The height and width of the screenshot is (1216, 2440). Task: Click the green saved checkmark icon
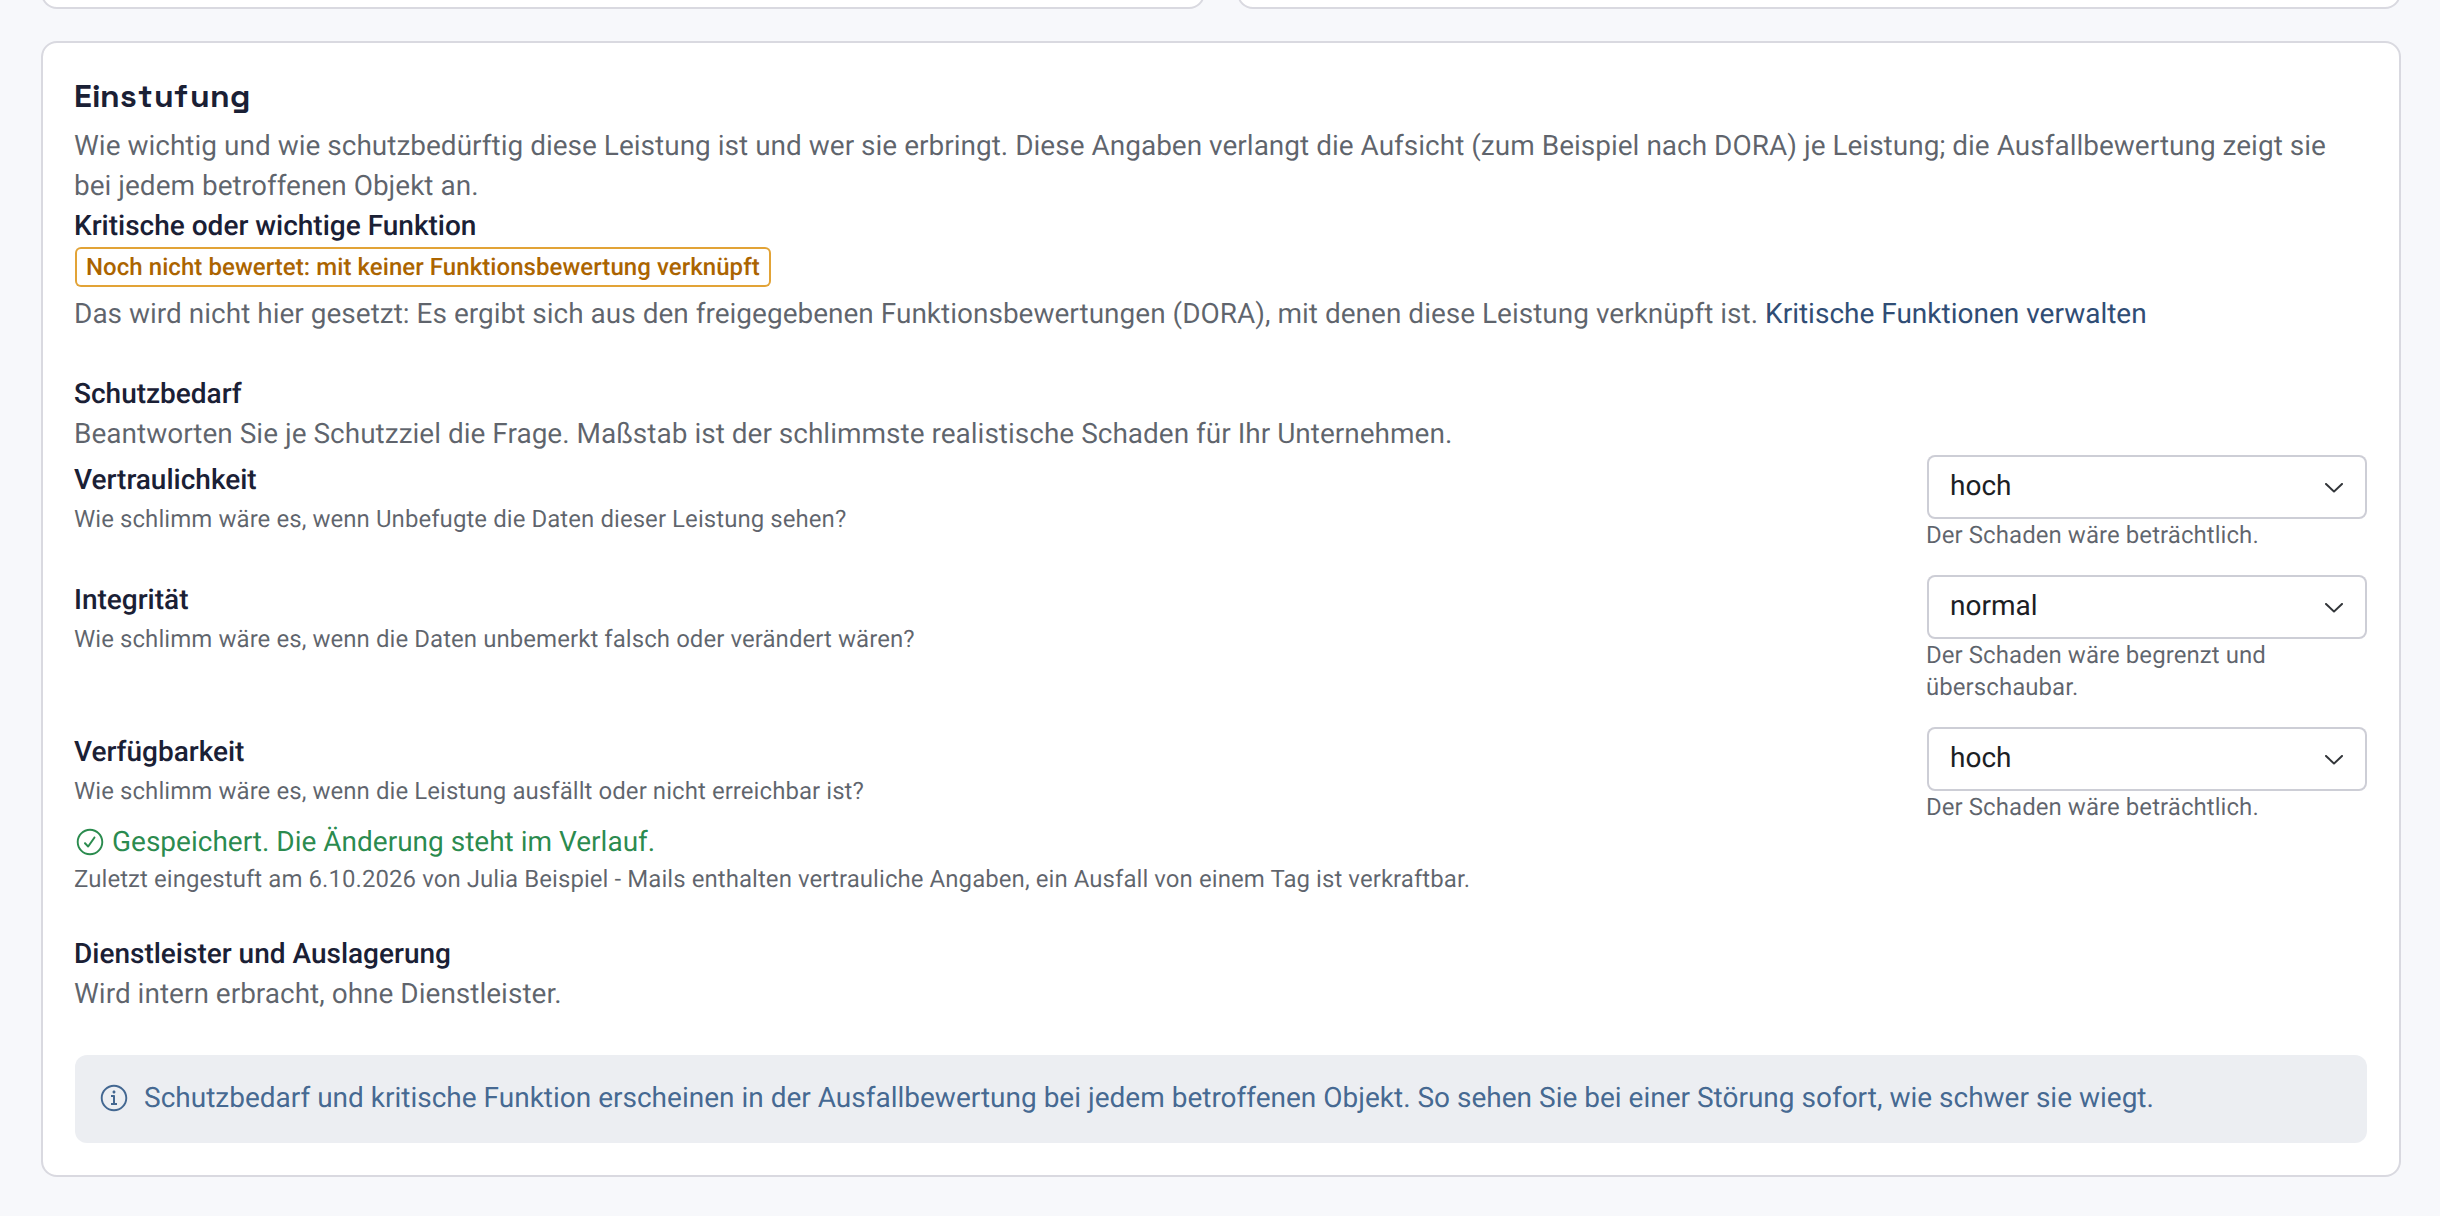point(89,842)
